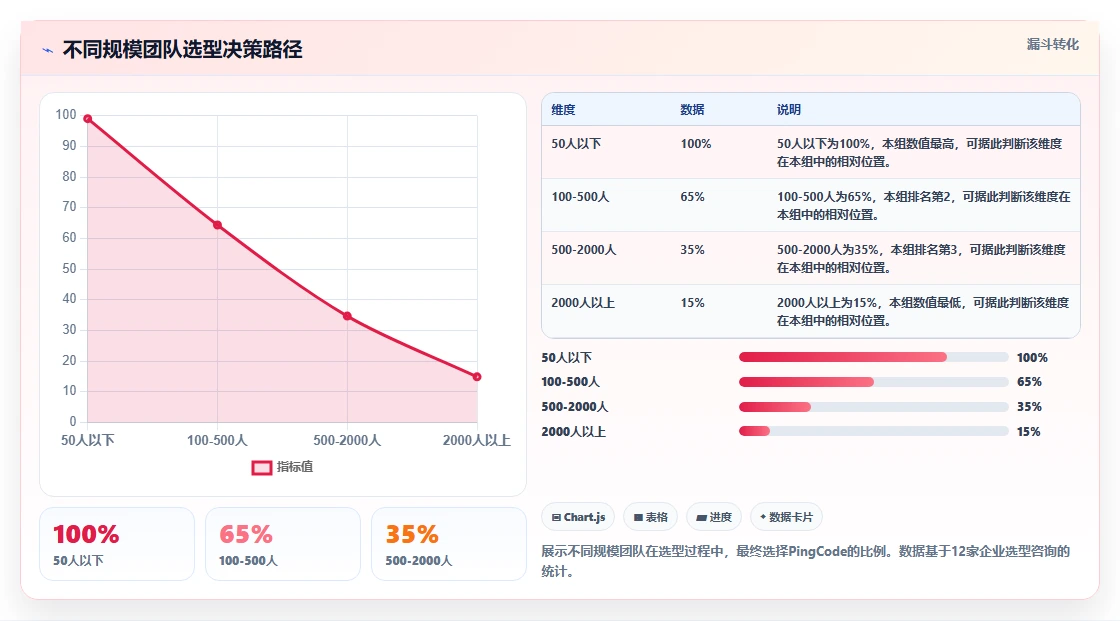Click the 2000人以上 x-axis label on the chart
Viewport: 1120px width, 621px height.
[x=476, y=440]
